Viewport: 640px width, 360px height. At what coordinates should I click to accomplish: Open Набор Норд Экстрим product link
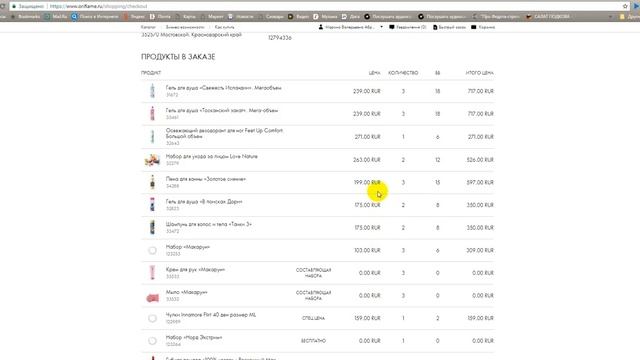194,338
